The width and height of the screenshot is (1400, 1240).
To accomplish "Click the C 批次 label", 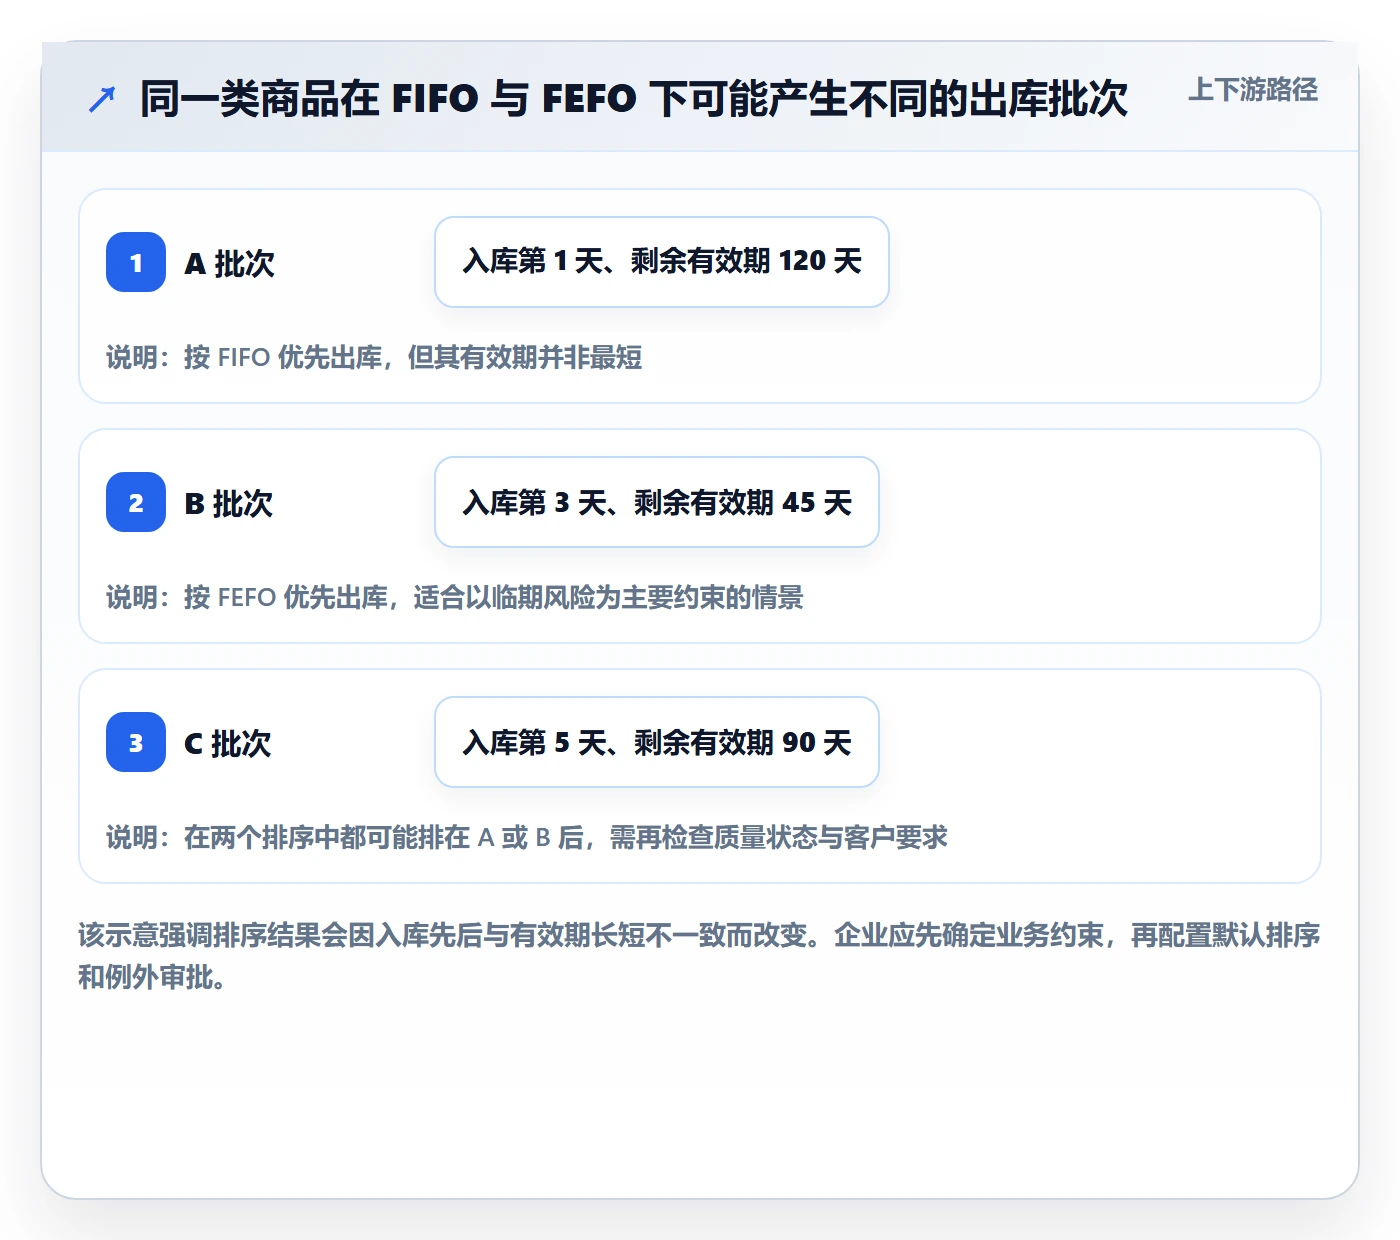I will pyautogui.click(x=228, y=743).
